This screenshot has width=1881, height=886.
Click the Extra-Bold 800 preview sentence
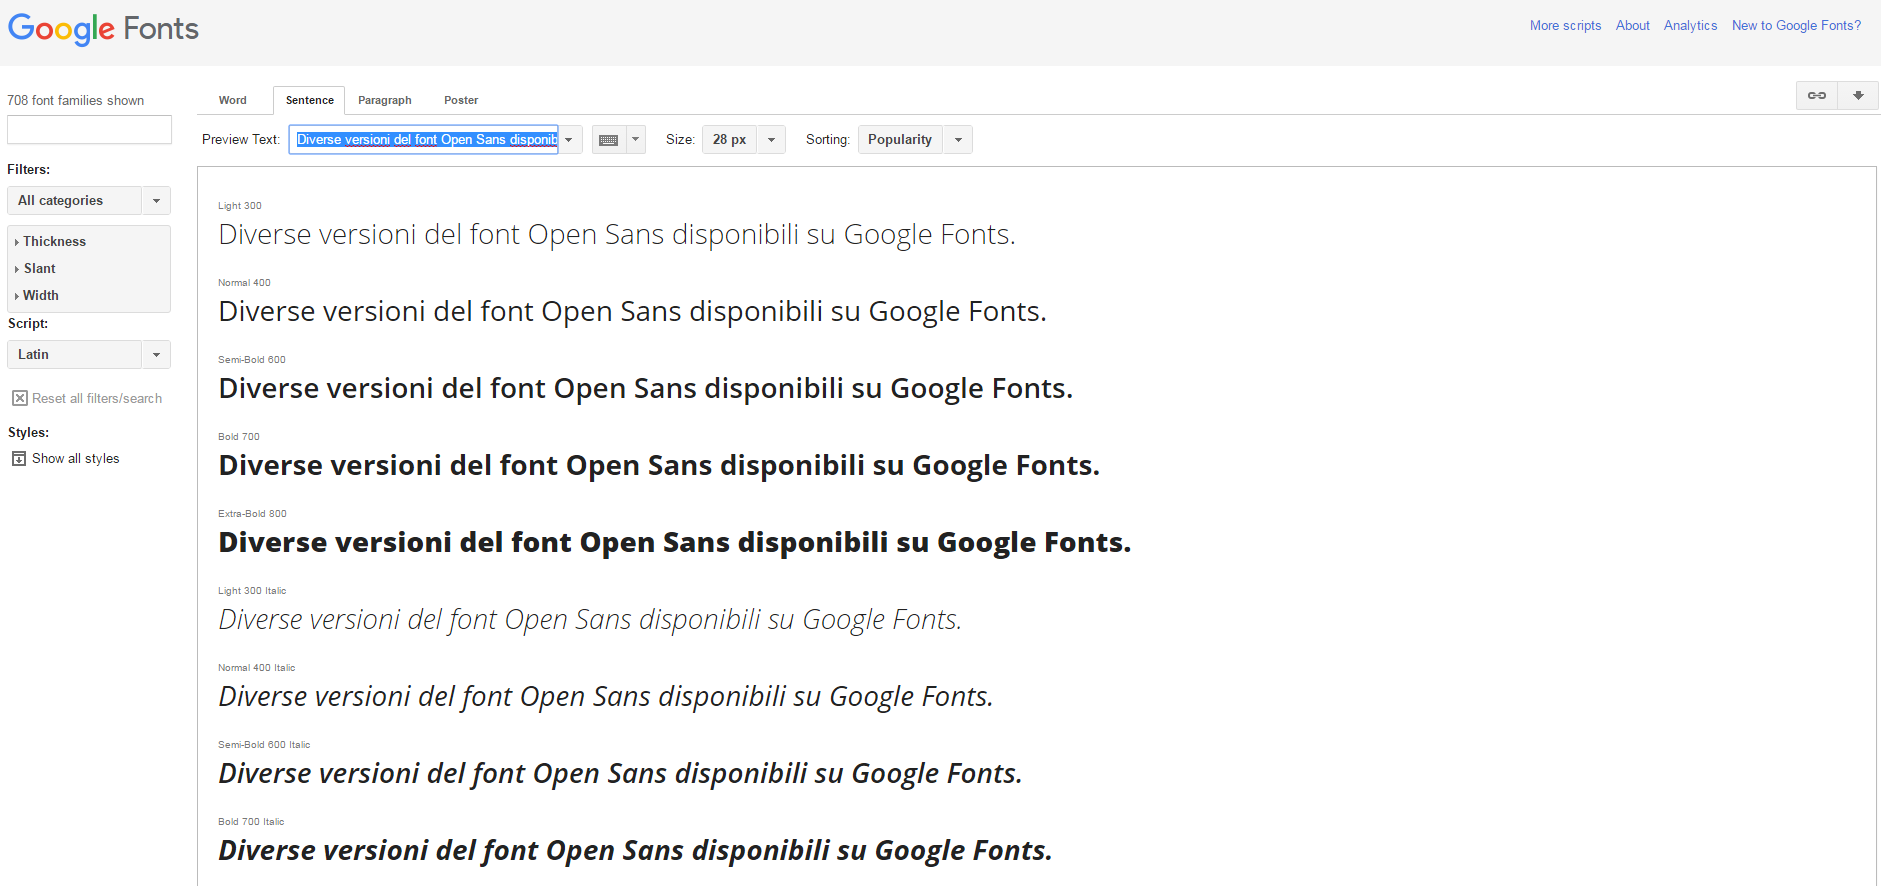point(674,543)
